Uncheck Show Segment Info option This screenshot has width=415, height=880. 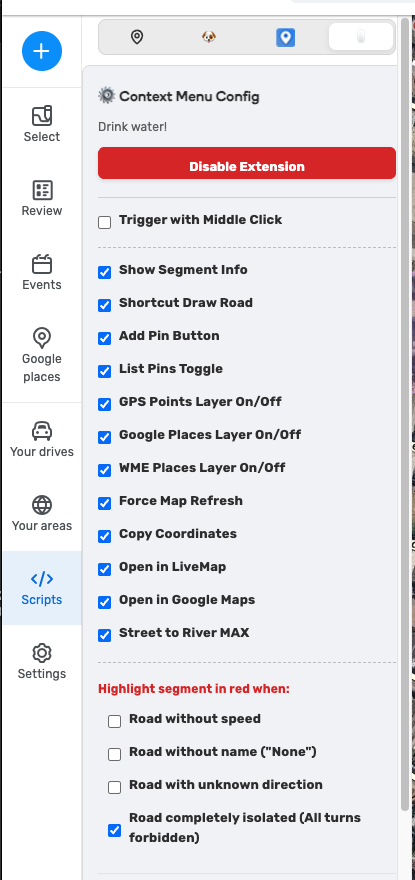tap(104, 273)
